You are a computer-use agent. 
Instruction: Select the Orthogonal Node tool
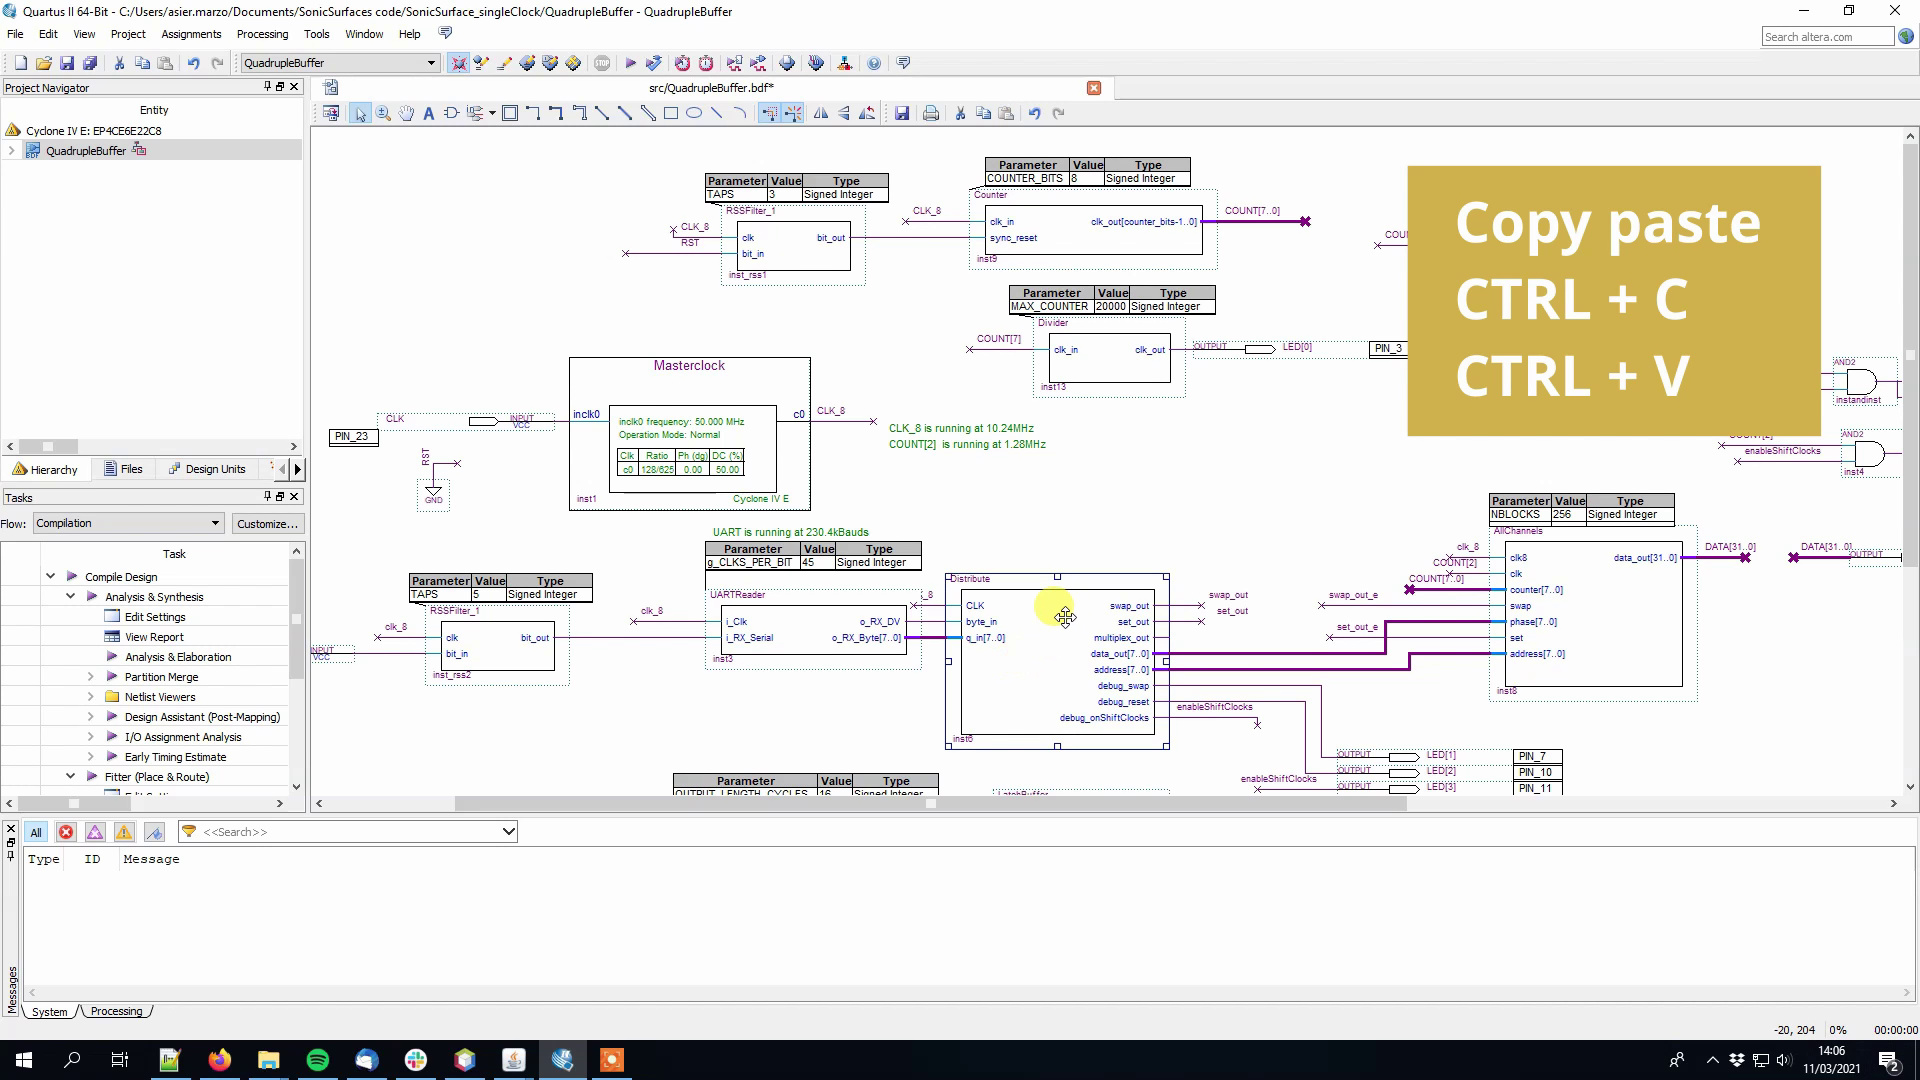(533, 114)
